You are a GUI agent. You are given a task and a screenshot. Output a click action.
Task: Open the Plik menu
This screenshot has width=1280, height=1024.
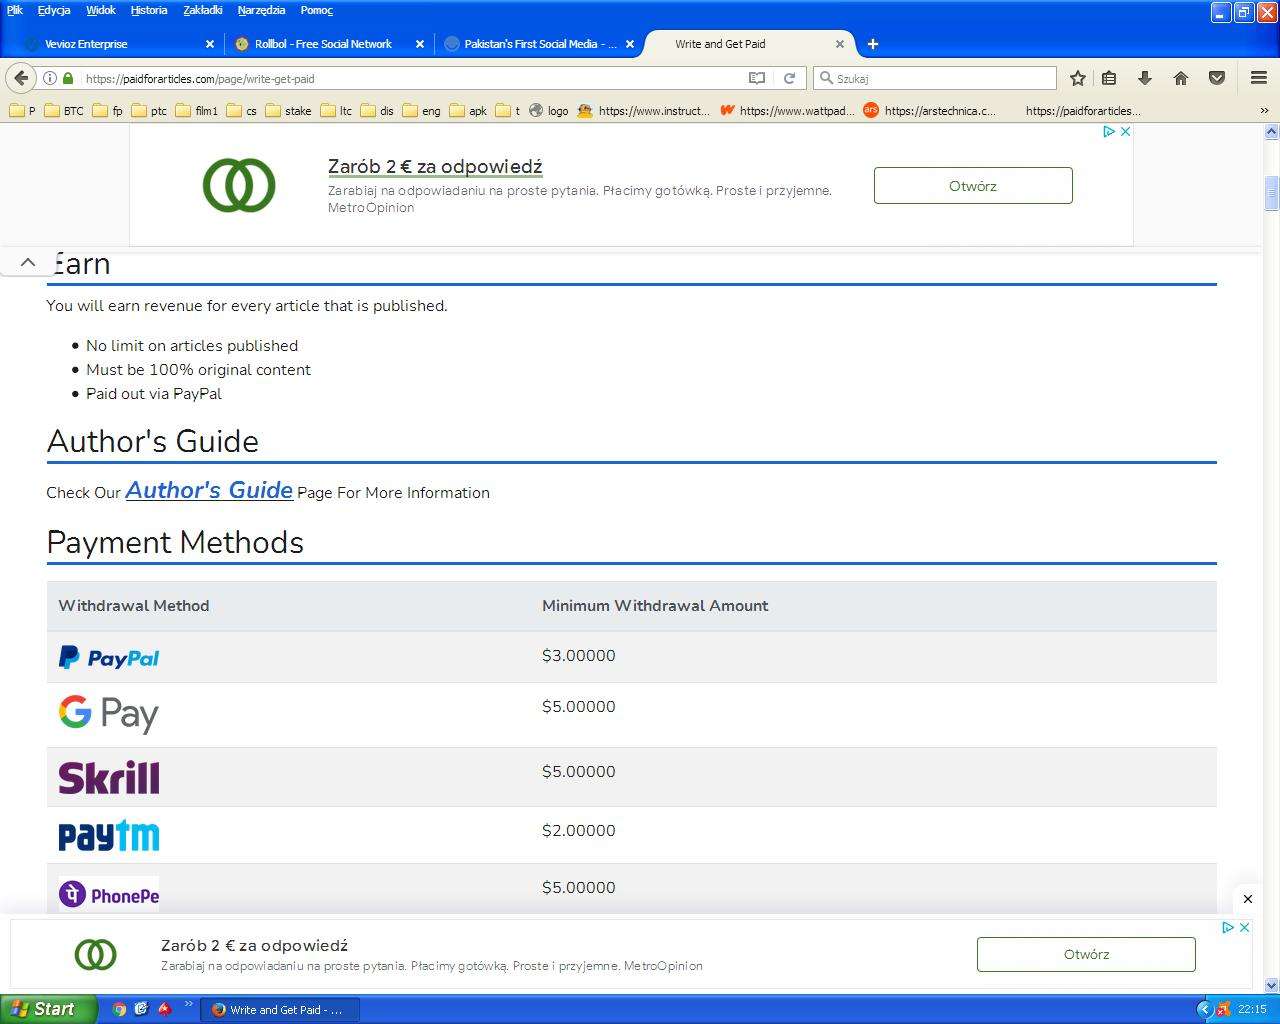click(x=15, y=10)
